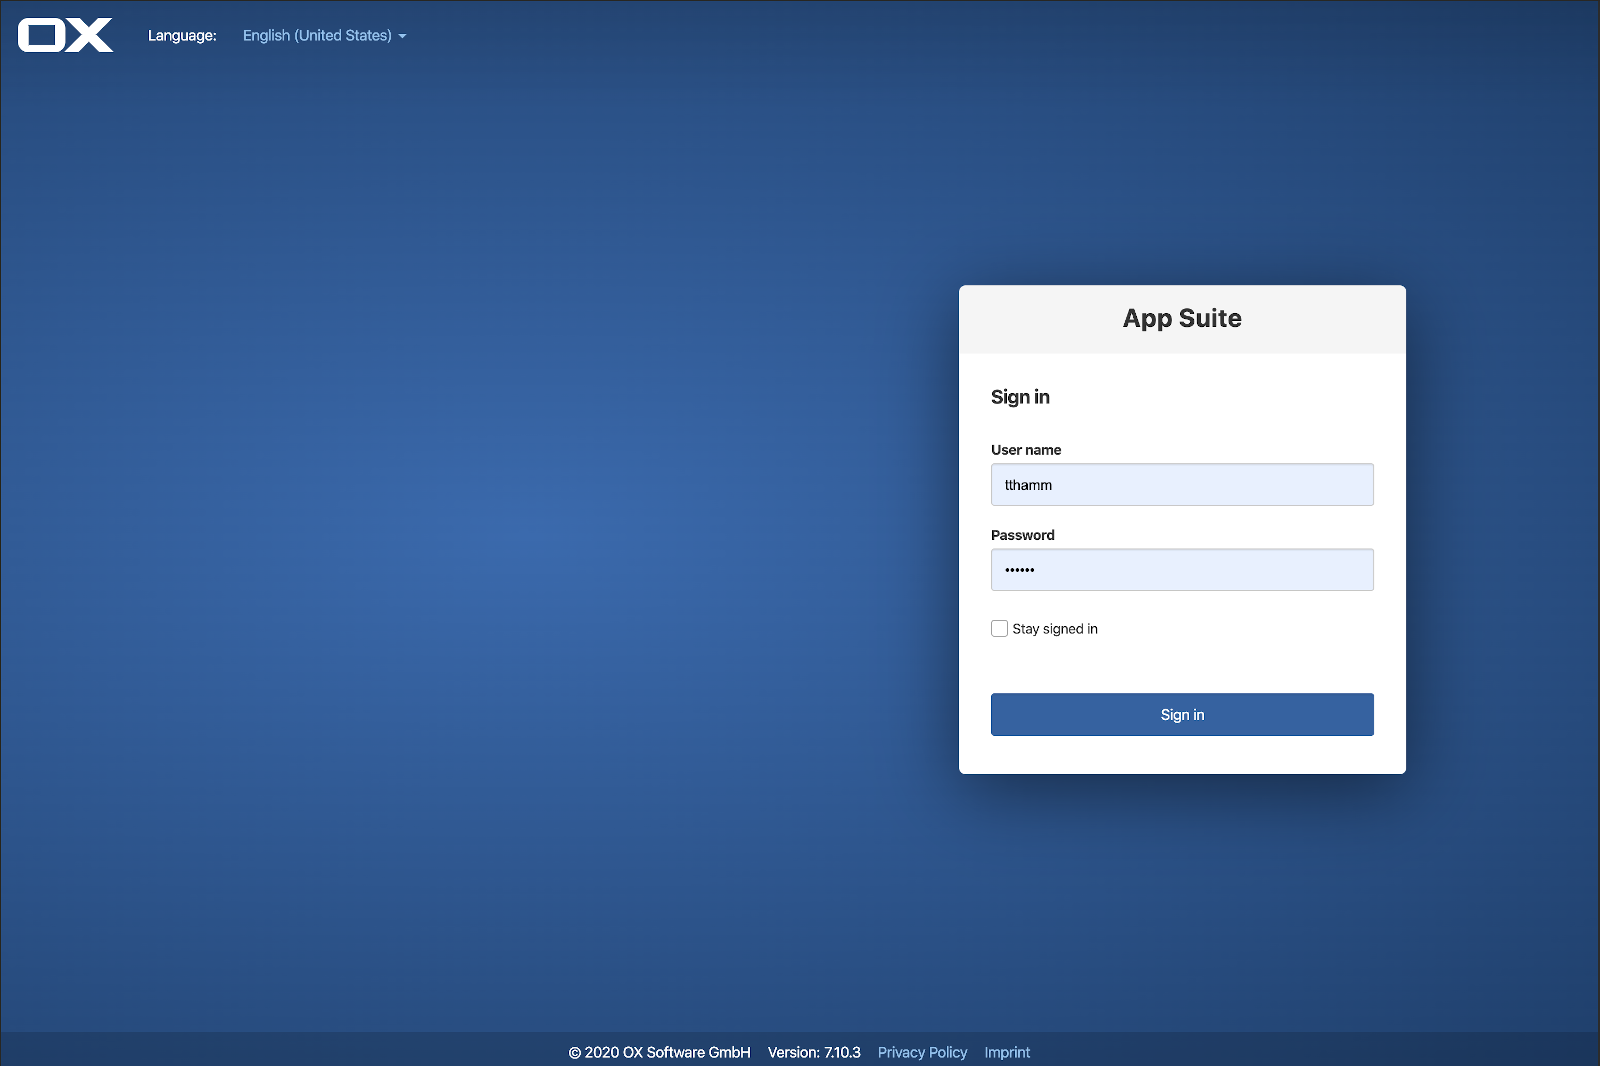Click the App Suite card header
Image resolution: width=1600 pixels, height=1066 pixels.
point(1182,318)
